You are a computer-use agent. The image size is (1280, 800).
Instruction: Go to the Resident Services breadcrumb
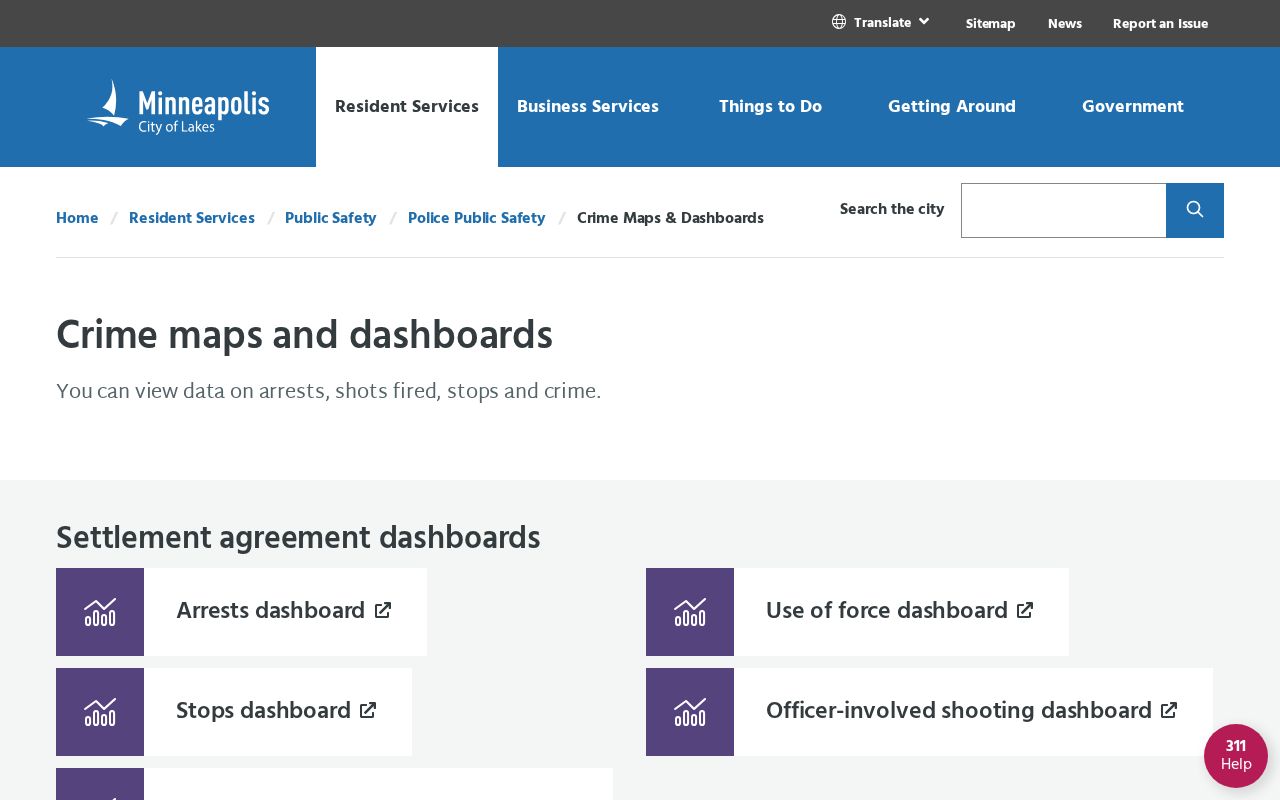pyautogui.click(x=192, y=218)
